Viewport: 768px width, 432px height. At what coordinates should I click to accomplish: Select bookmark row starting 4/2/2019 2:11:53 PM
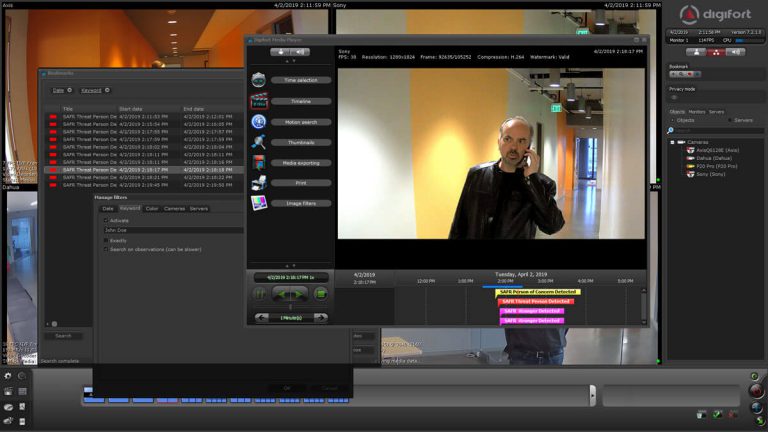[x=144, y=117]
